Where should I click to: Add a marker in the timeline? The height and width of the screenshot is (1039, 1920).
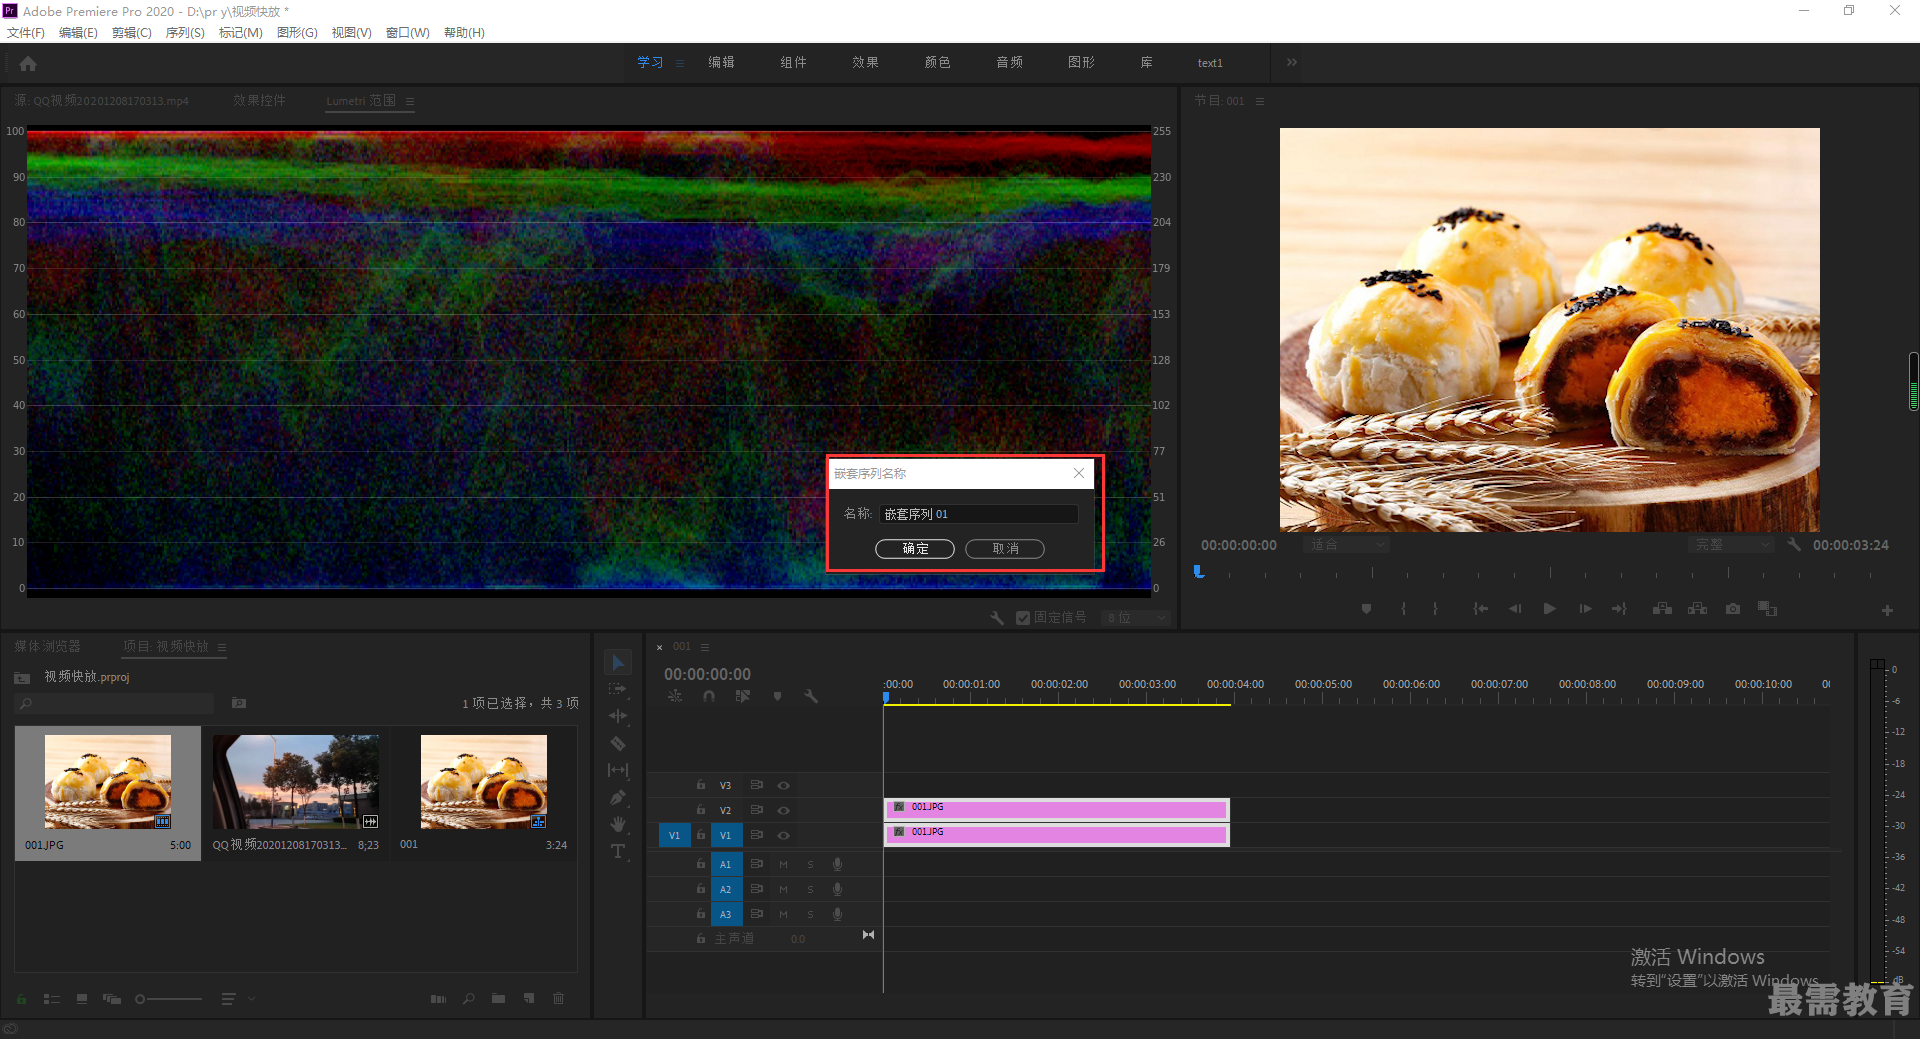point(777,696)
